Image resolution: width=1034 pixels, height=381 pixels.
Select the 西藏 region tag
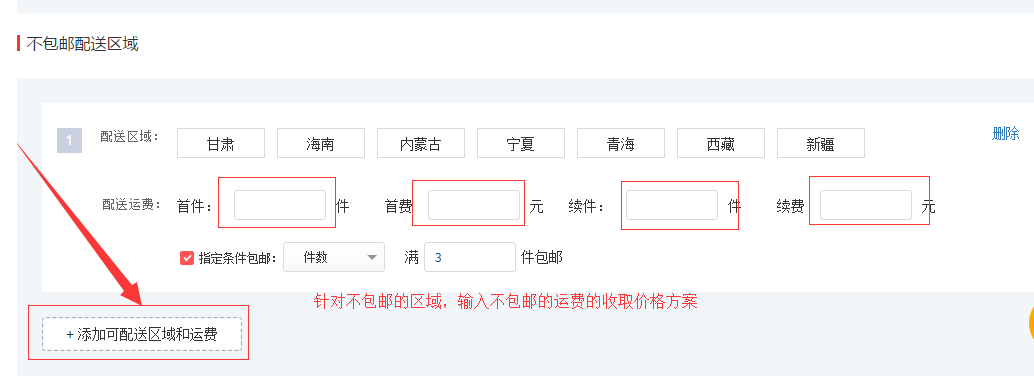(x=721, y=143)
